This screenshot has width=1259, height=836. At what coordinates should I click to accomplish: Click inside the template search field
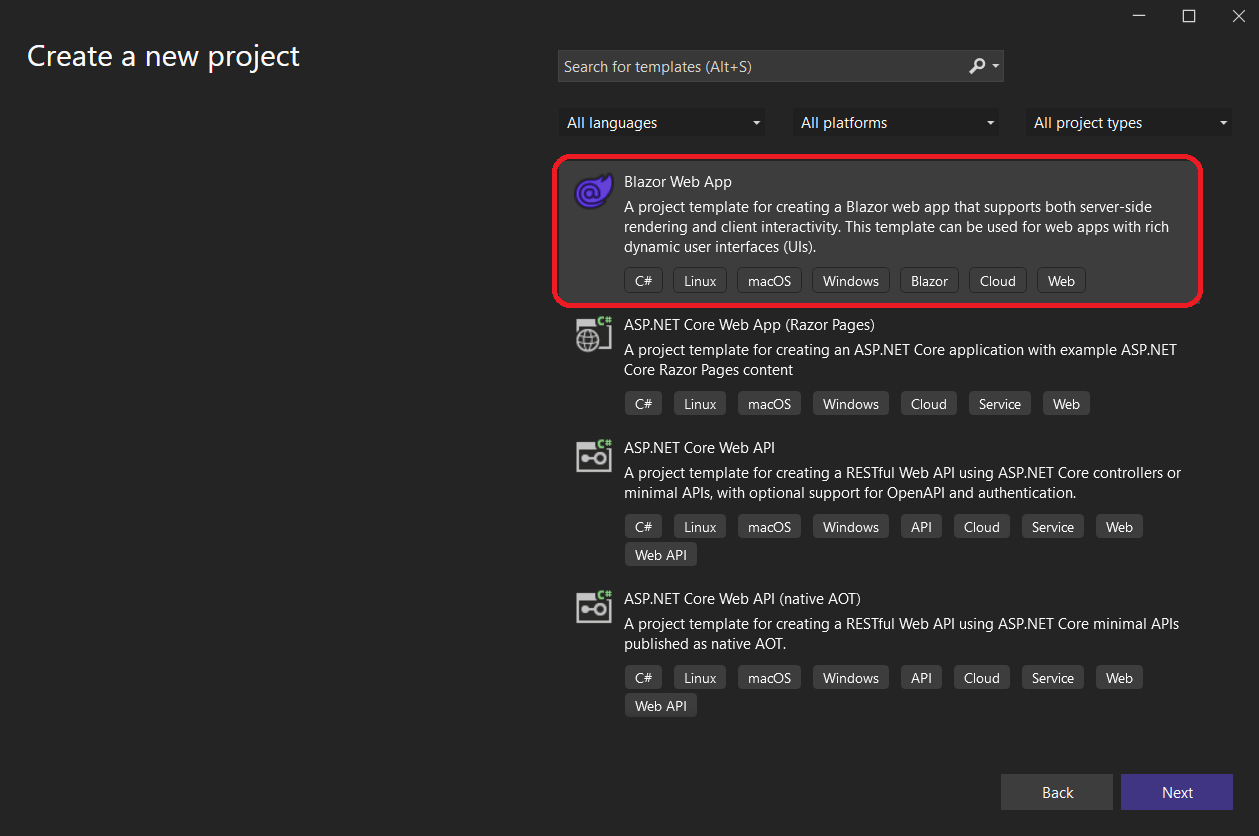tap(760, 66)
